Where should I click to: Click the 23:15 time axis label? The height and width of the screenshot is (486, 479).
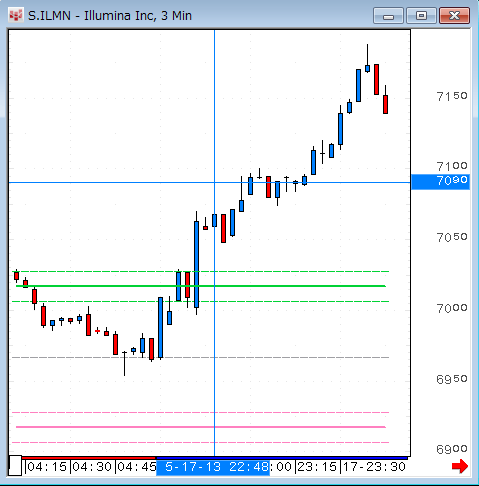317,467
